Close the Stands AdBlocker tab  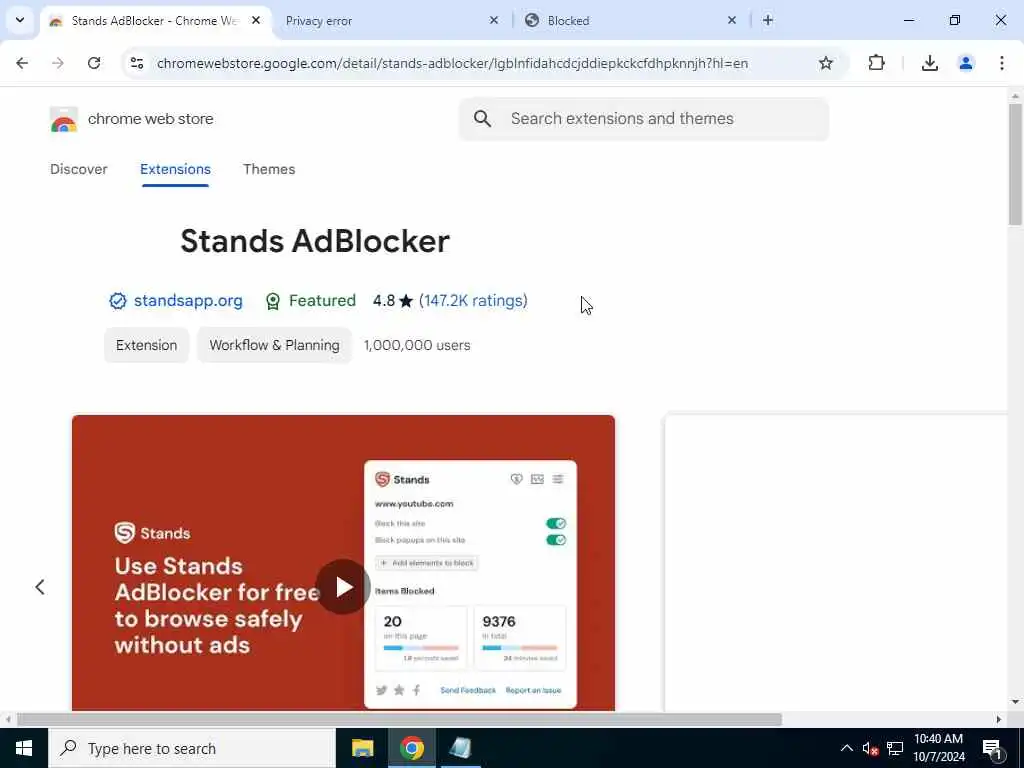click(x=256, y=20)
